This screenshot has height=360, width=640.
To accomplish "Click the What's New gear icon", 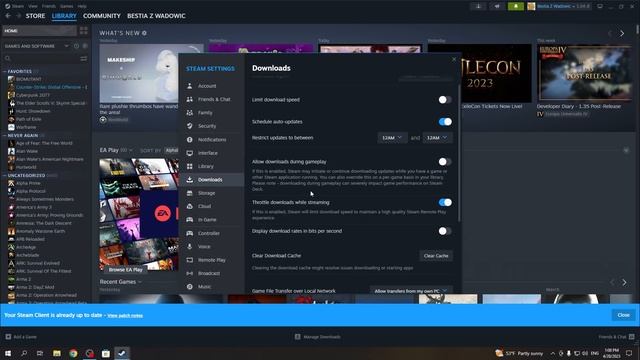I will [144, 33].
